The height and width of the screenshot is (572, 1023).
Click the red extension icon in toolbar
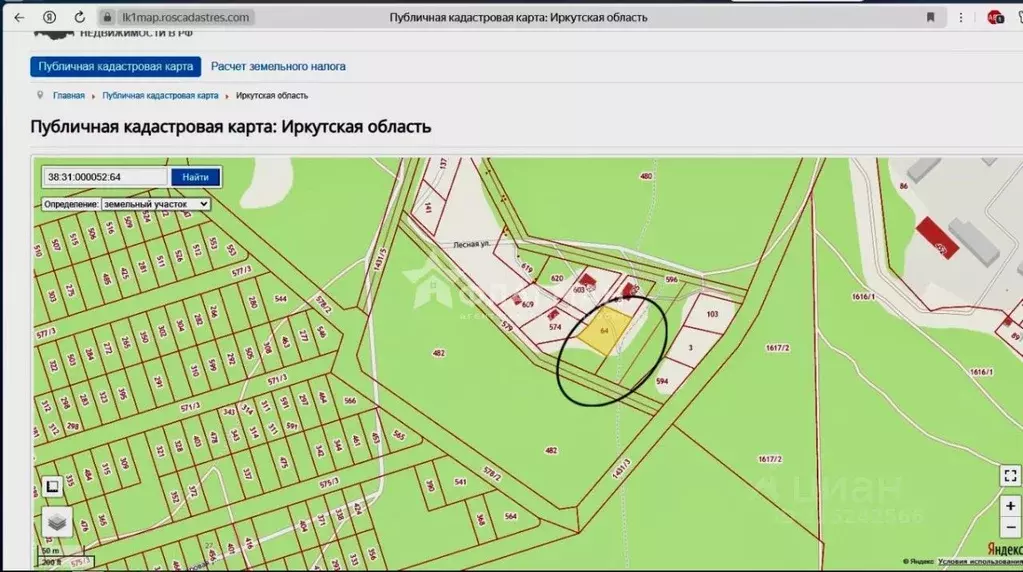coord(994,17)
